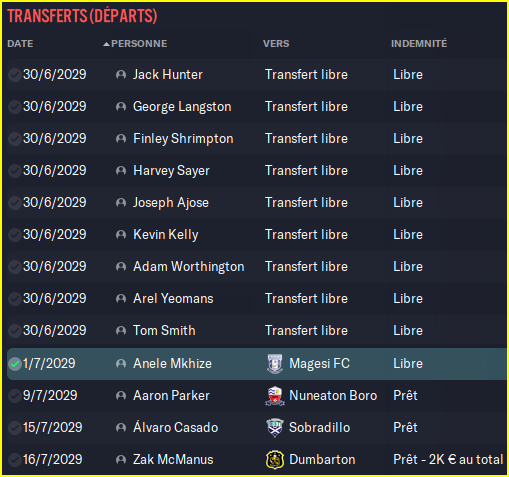The height and width of the screenshot is (477, 509).
Task: Sort transfers by Indemnité column
Action: pos(419,44)
